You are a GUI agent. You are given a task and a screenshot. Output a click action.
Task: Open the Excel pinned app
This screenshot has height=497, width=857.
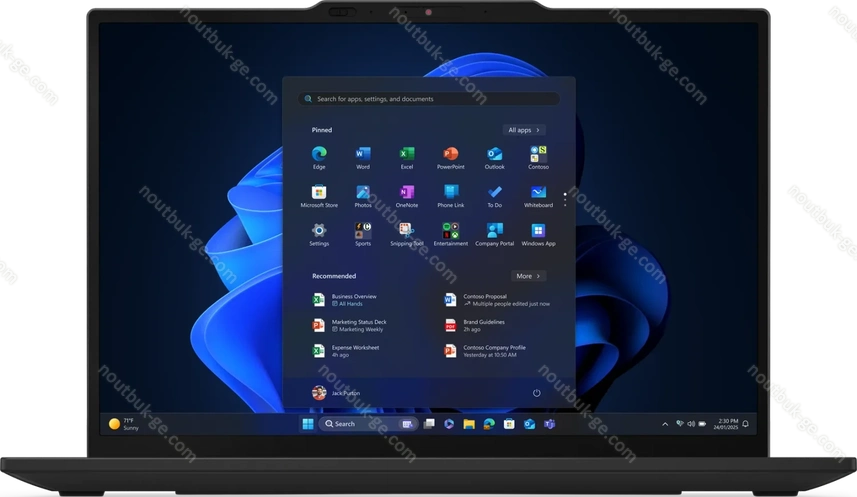(x=407, y=154)
